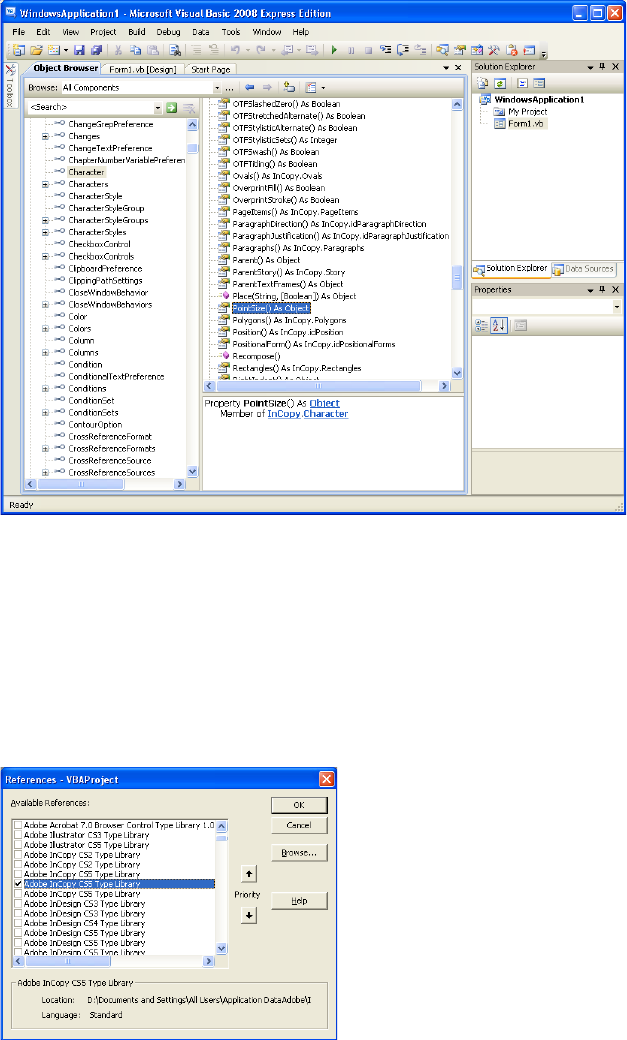Screen dimensions: 627x1040
Task: Follow the Character link in description pane
Action: click(x=326, y=414)
